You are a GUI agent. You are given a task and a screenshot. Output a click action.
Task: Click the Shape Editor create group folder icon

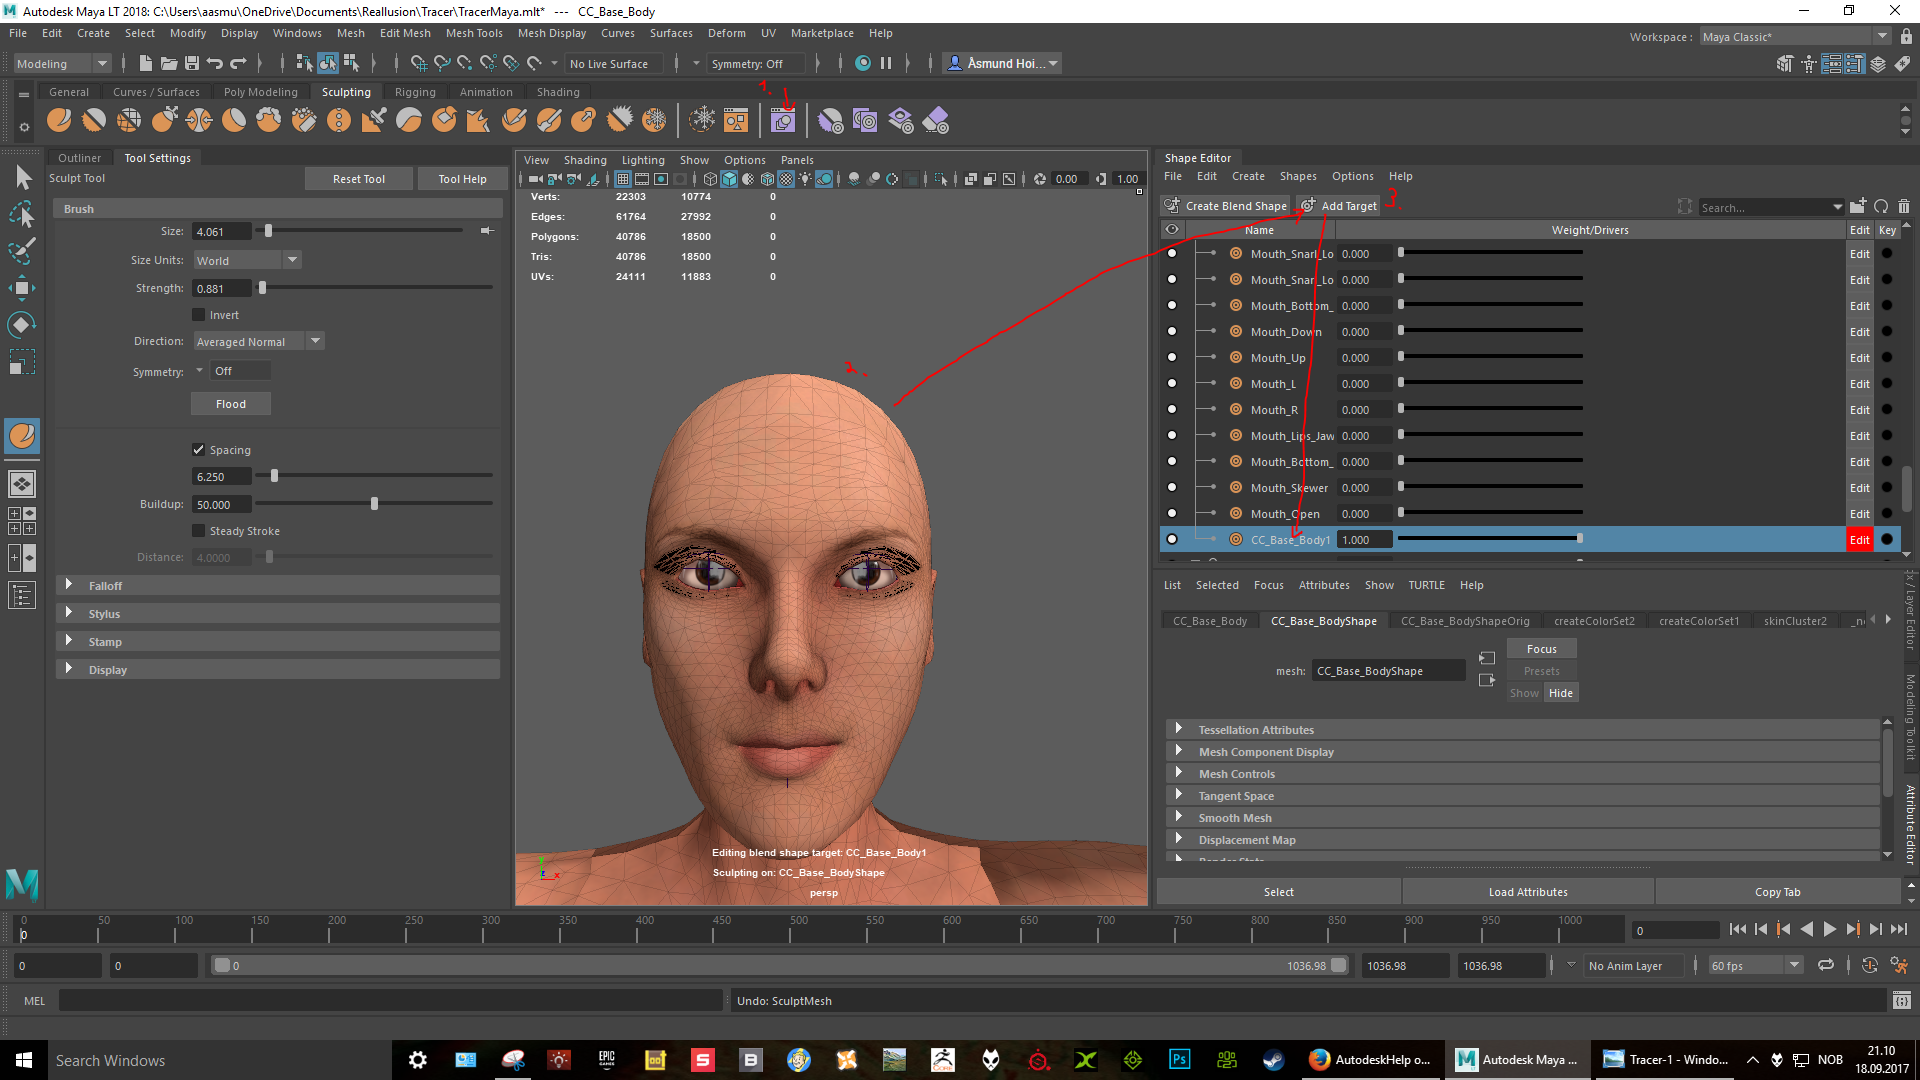(1858, 206)
